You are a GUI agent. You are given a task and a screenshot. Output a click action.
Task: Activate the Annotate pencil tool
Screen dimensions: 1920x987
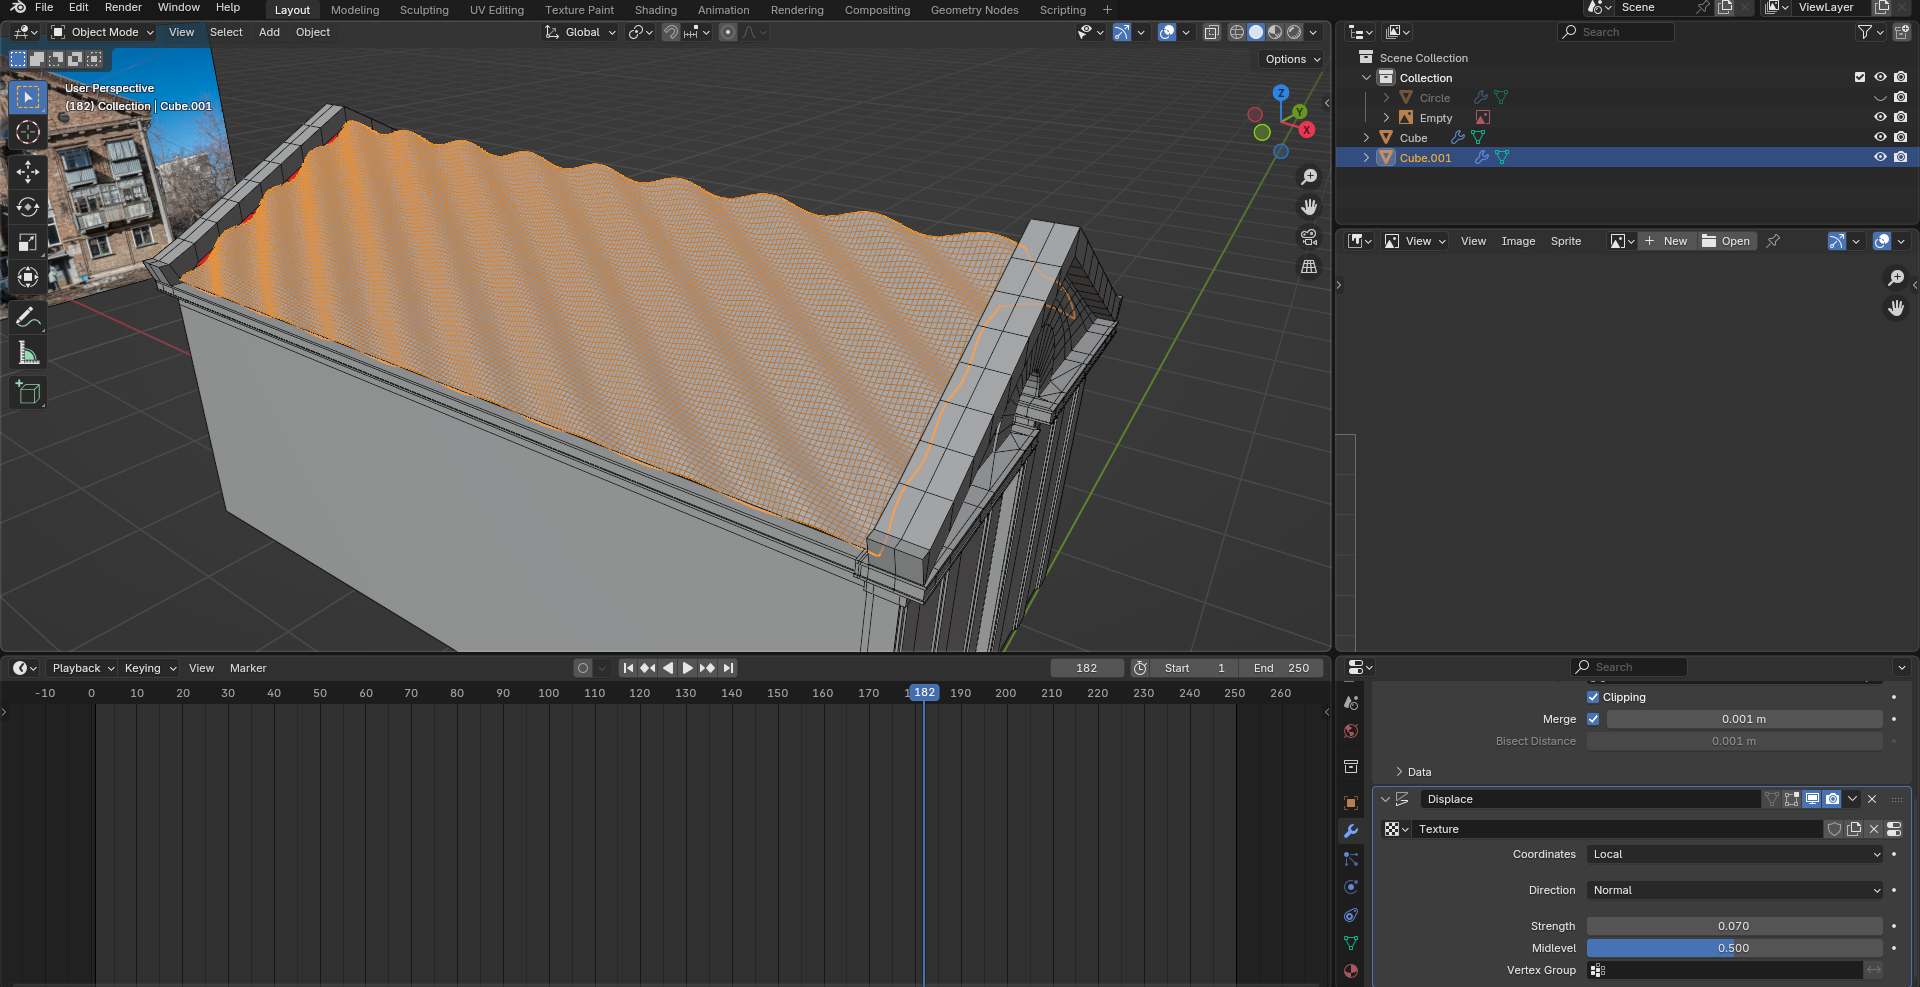tap(28, 318)
